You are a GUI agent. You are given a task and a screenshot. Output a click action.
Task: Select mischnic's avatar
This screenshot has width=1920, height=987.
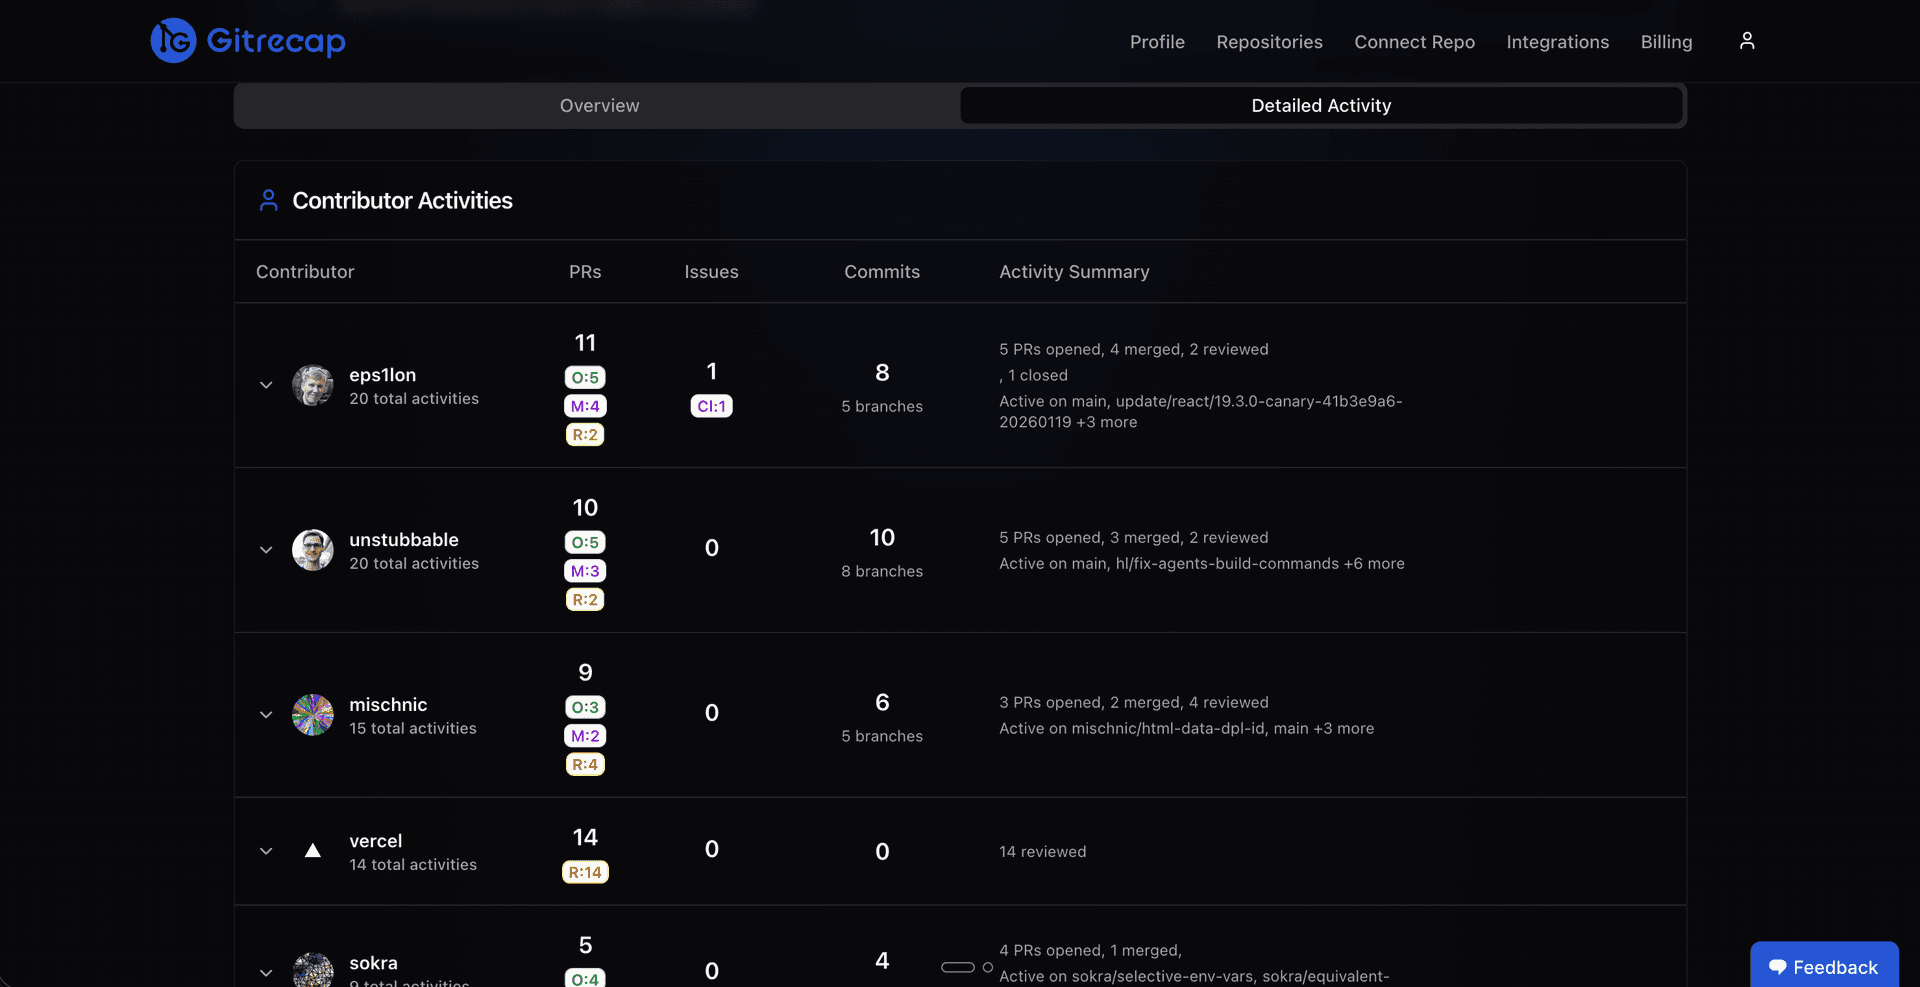pyautogui.click(x=313, y=714)
